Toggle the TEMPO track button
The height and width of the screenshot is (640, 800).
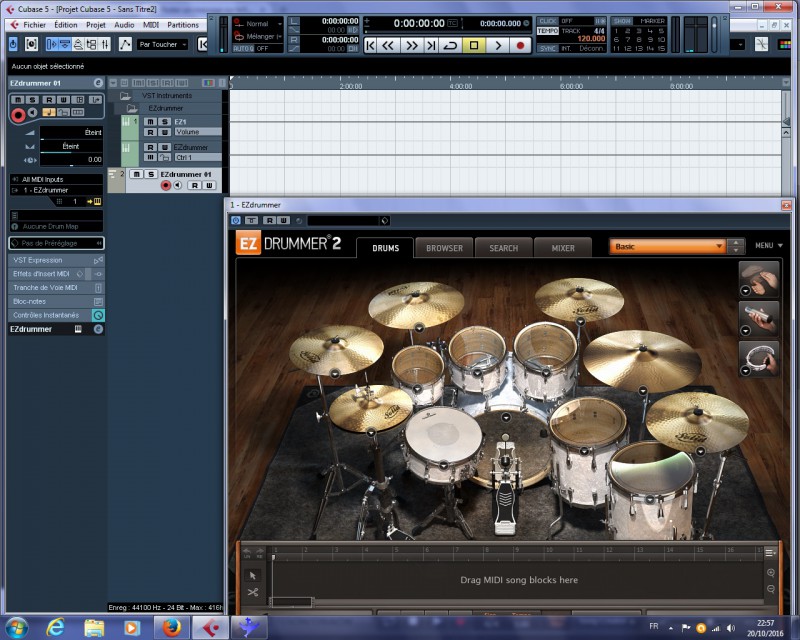[548, 31]
